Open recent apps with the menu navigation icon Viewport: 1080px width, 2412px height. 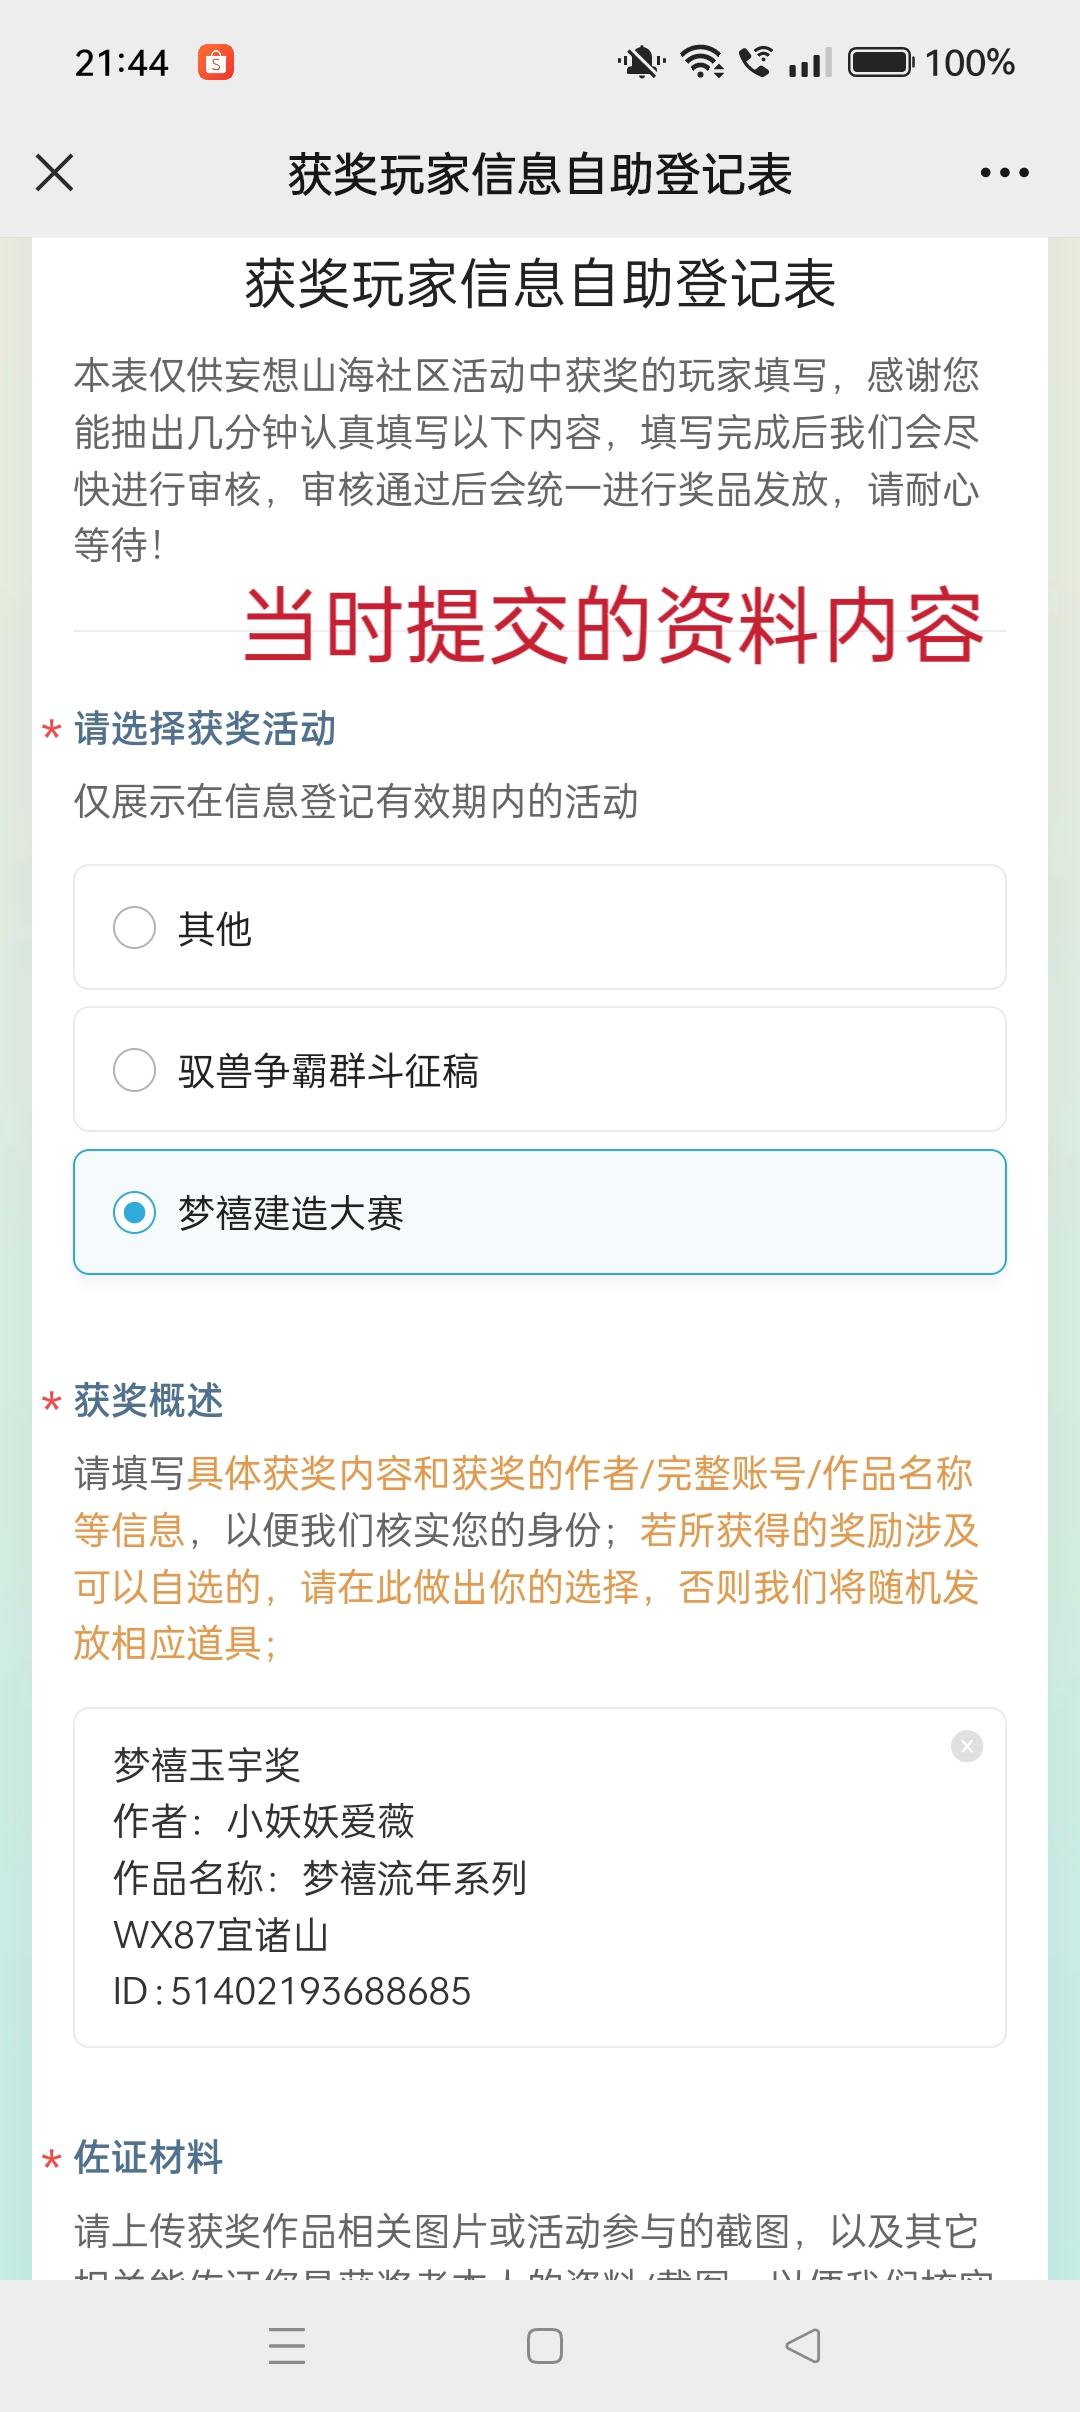tap(287, 2345)
